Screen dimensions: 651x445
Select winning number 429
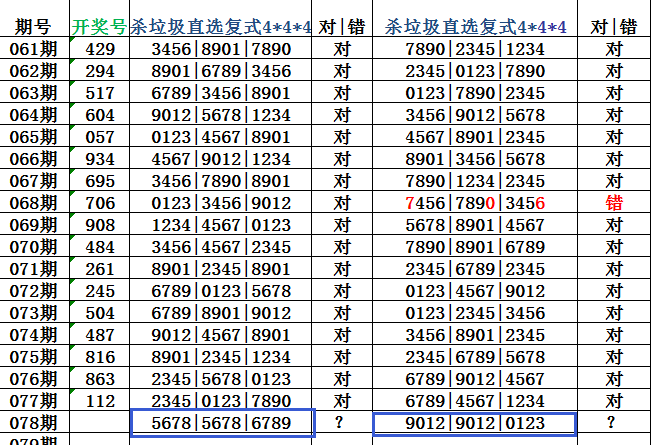[x=100, y=48]
